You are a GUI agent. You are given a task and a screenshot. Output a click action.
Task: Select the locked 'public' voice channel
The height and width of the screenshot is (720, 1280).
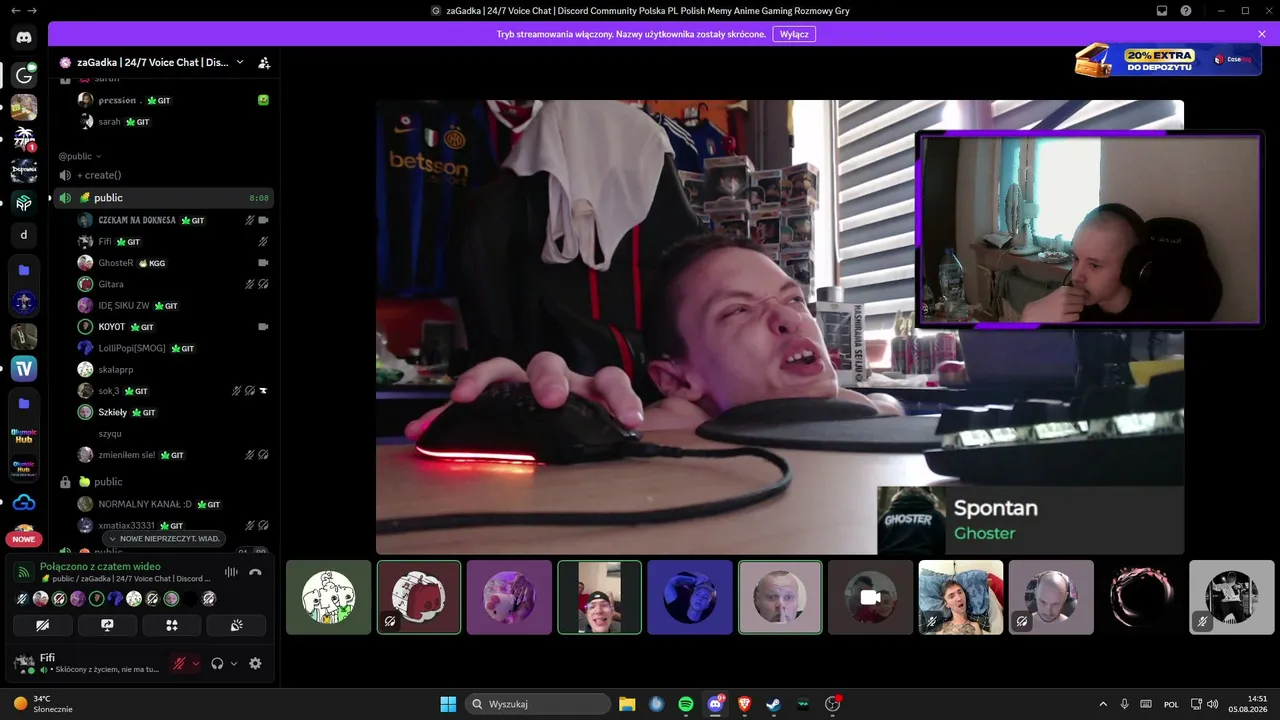coord(163,482)
